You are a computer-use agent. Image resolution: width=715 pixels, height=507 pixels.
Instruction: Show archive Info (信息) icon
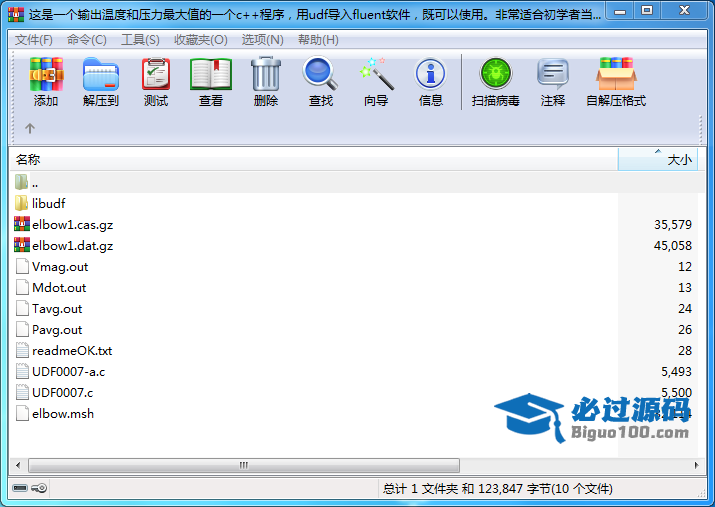[x=430, y=73]
